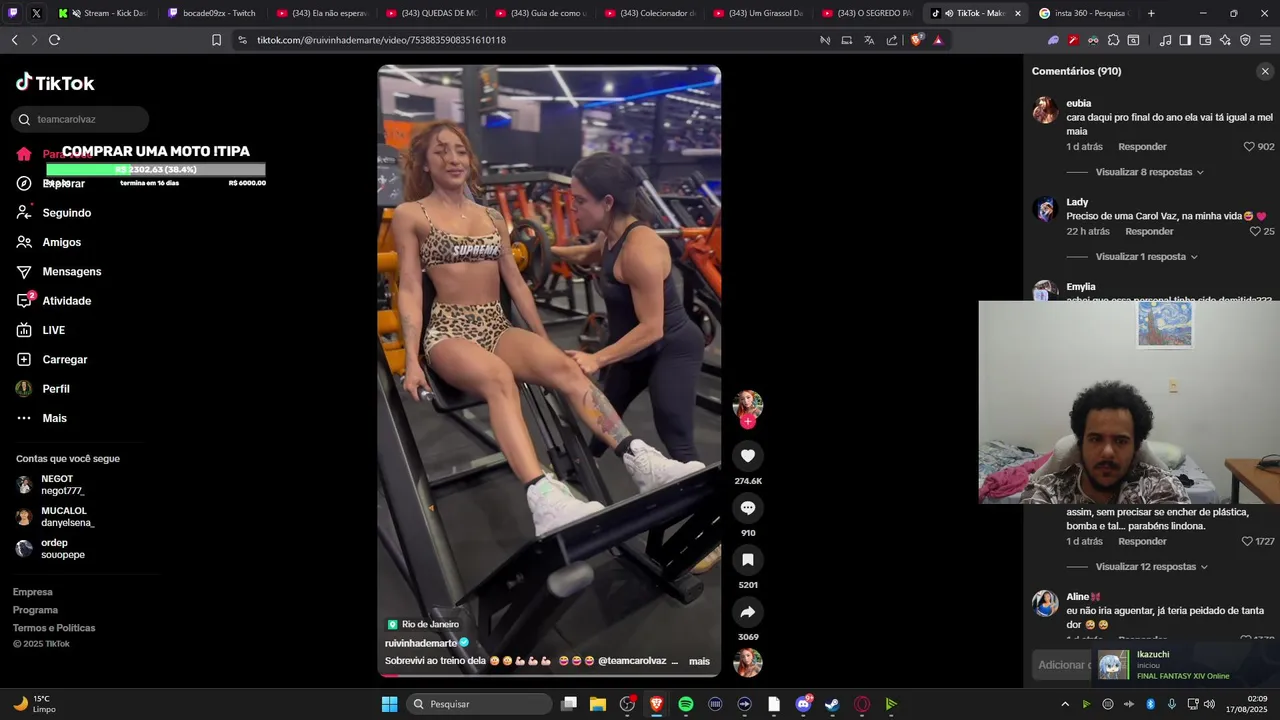Open the Programa footer link
Image resolution: width=1280 pixels, height=720 pixels.
(x=35, y=610)
